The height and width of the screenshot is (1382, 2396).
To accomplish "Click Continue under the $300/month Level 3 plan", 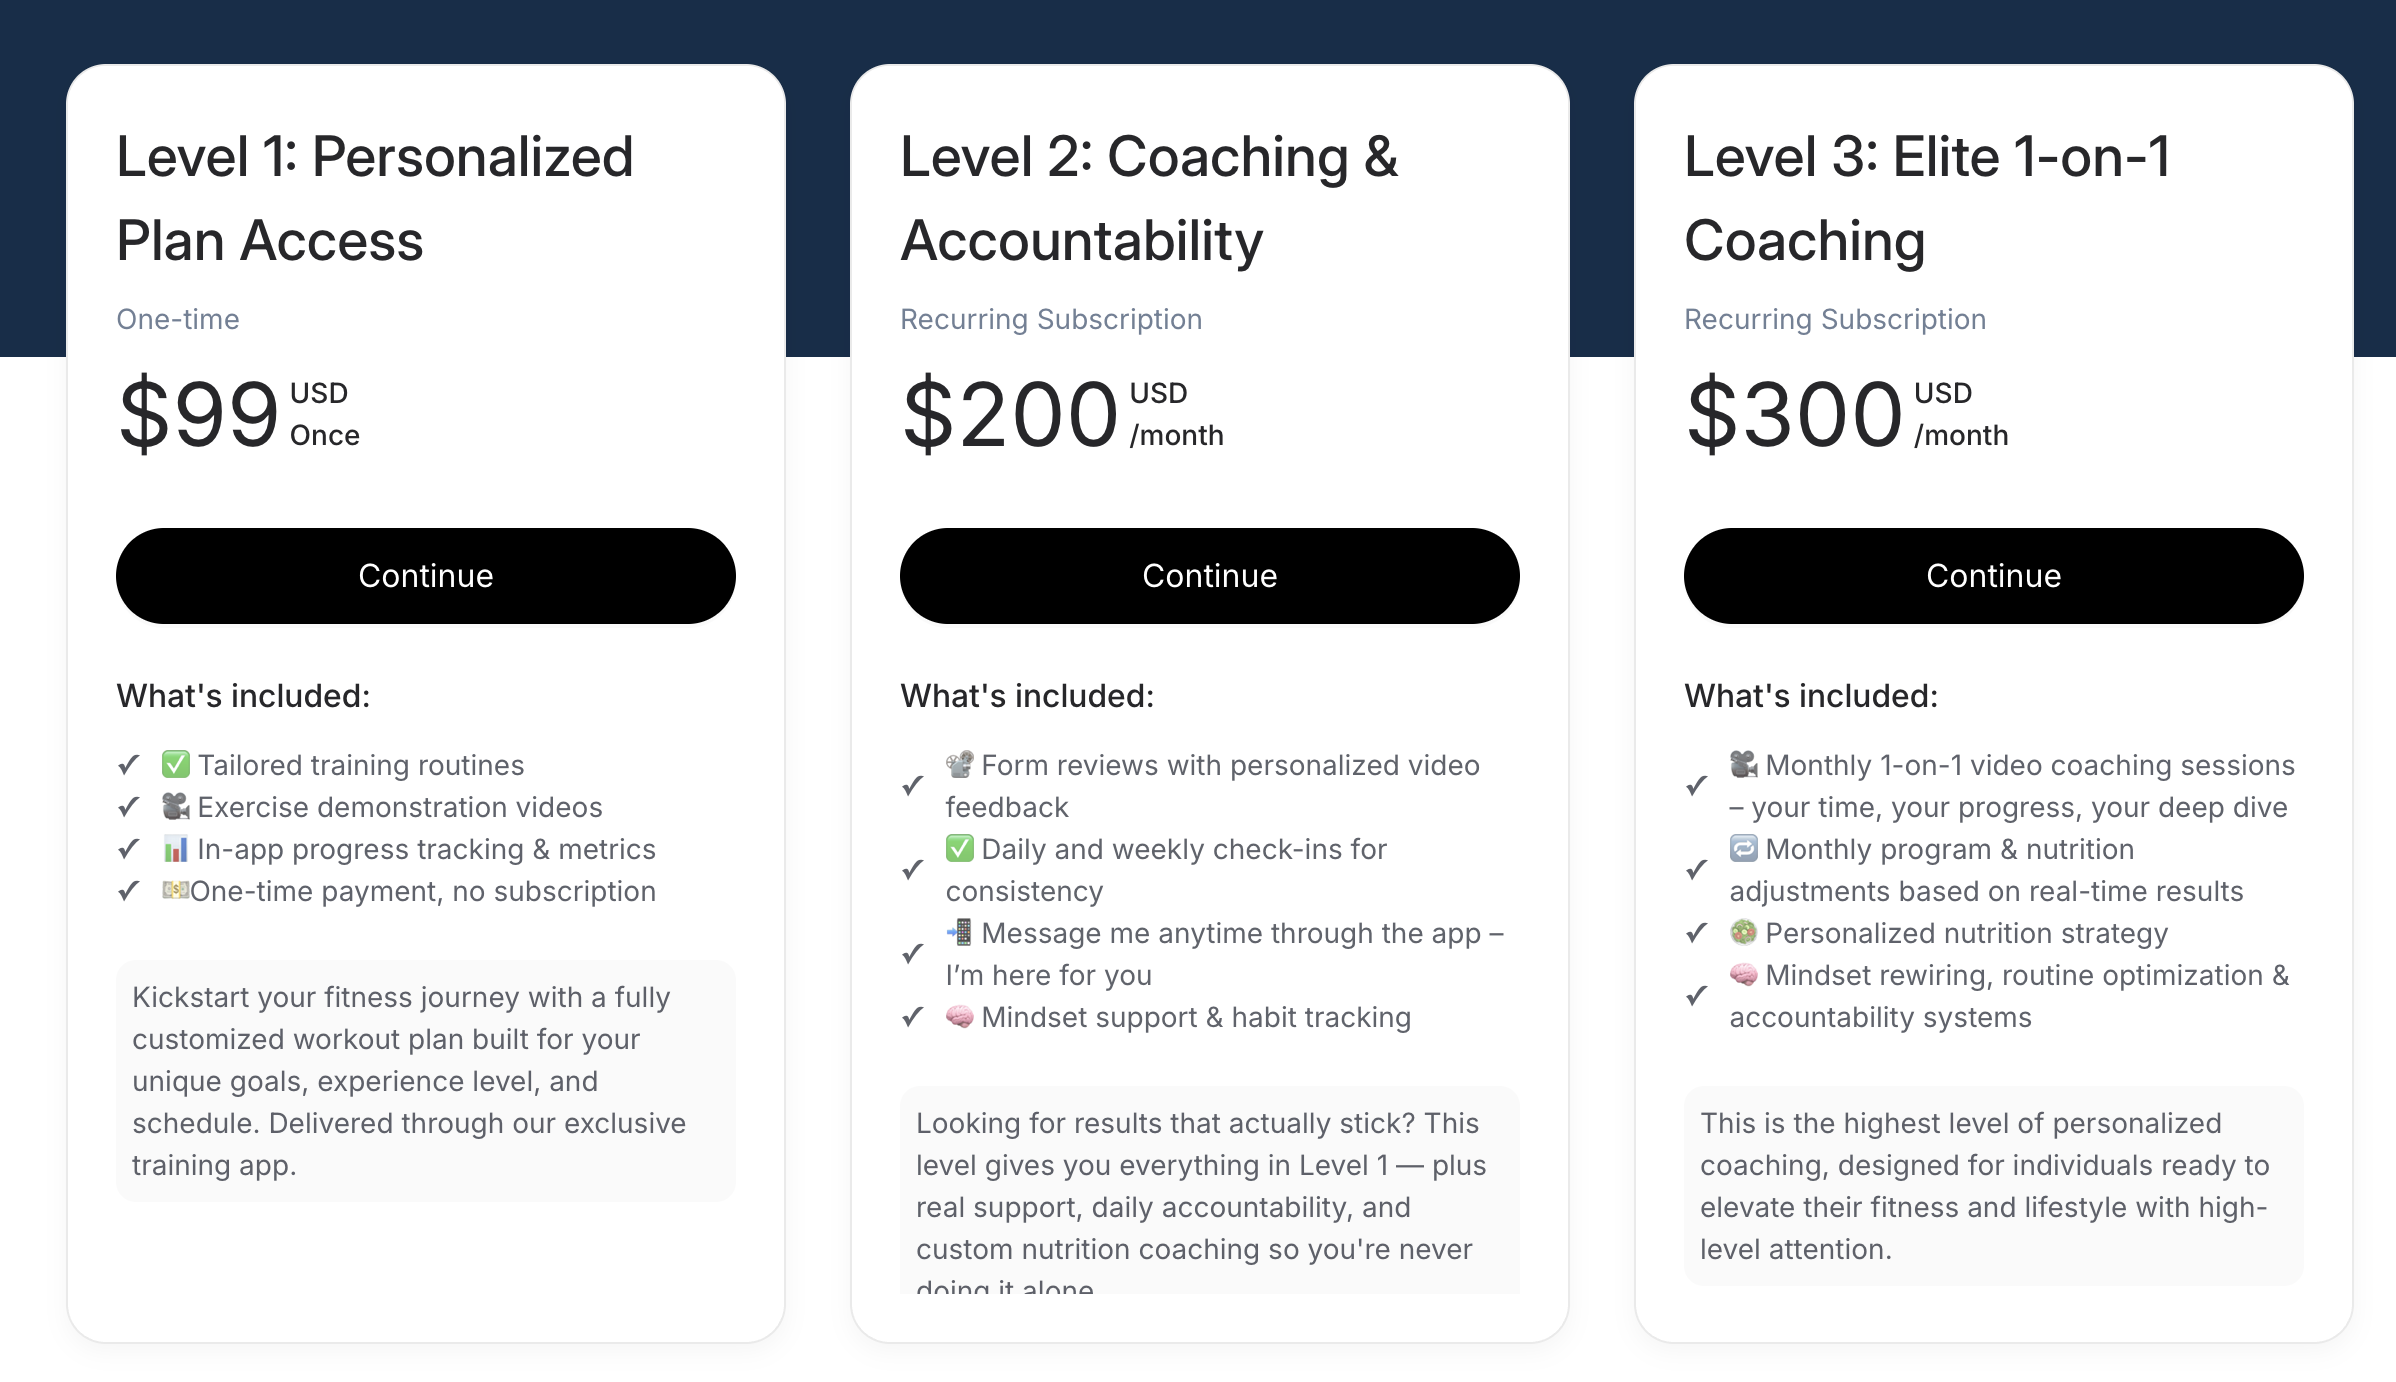I will coord(1994,576).
